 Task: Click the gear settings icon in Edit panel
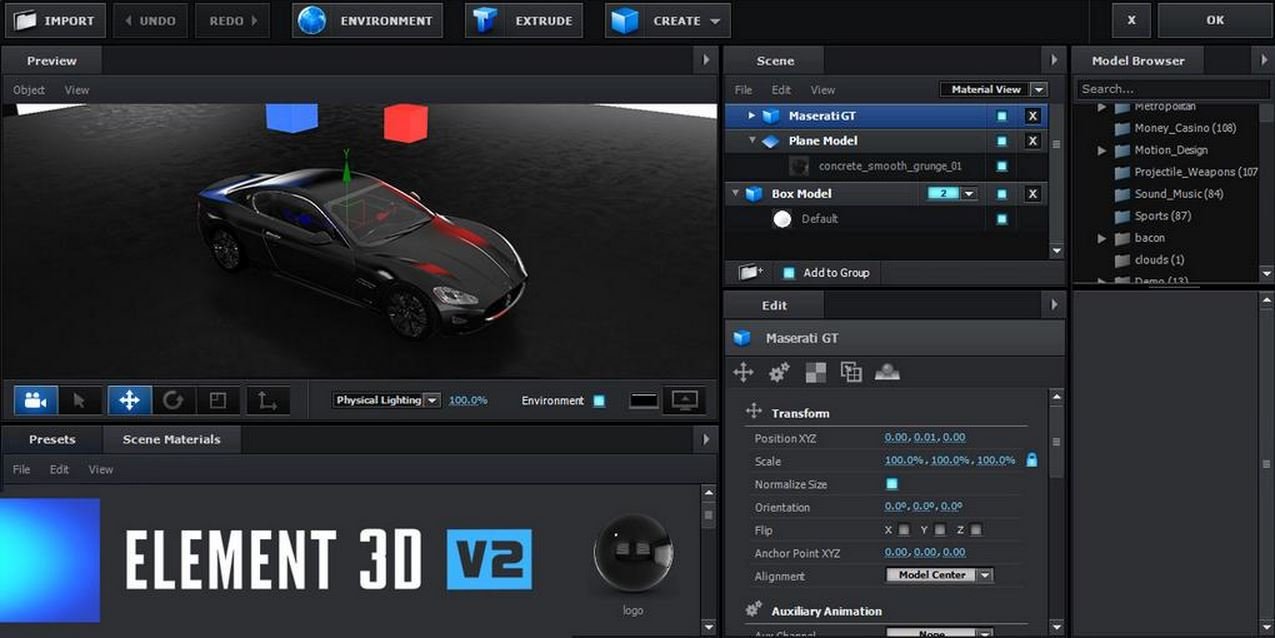click(x=779, y=372)
